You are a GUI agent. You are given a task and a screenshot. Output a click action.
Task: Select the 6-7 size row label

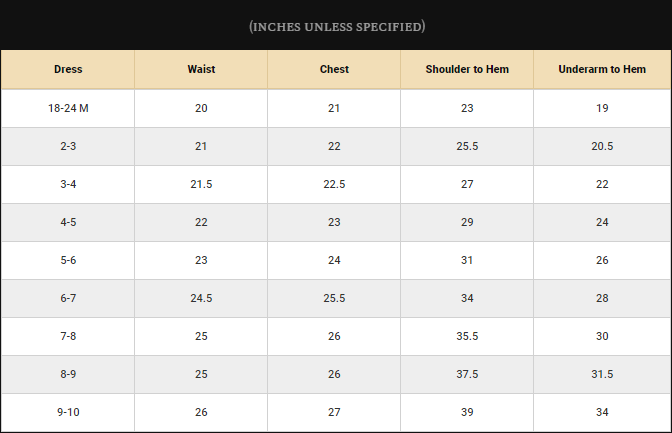click(x=68, y=298)
